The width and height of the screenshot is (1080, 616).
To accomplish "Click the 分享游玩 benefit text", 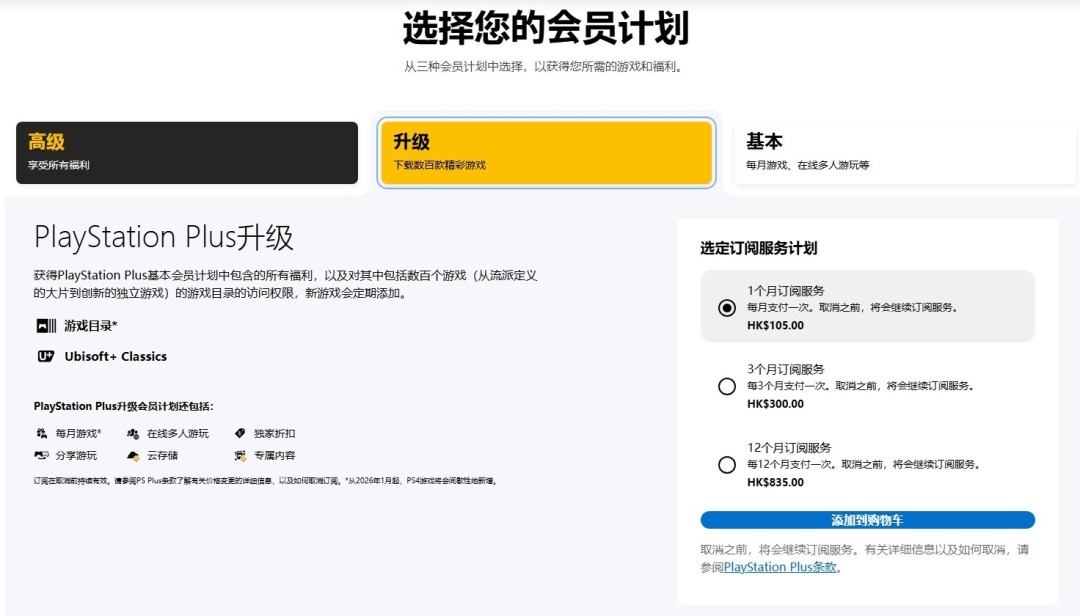I will [76, 455].
